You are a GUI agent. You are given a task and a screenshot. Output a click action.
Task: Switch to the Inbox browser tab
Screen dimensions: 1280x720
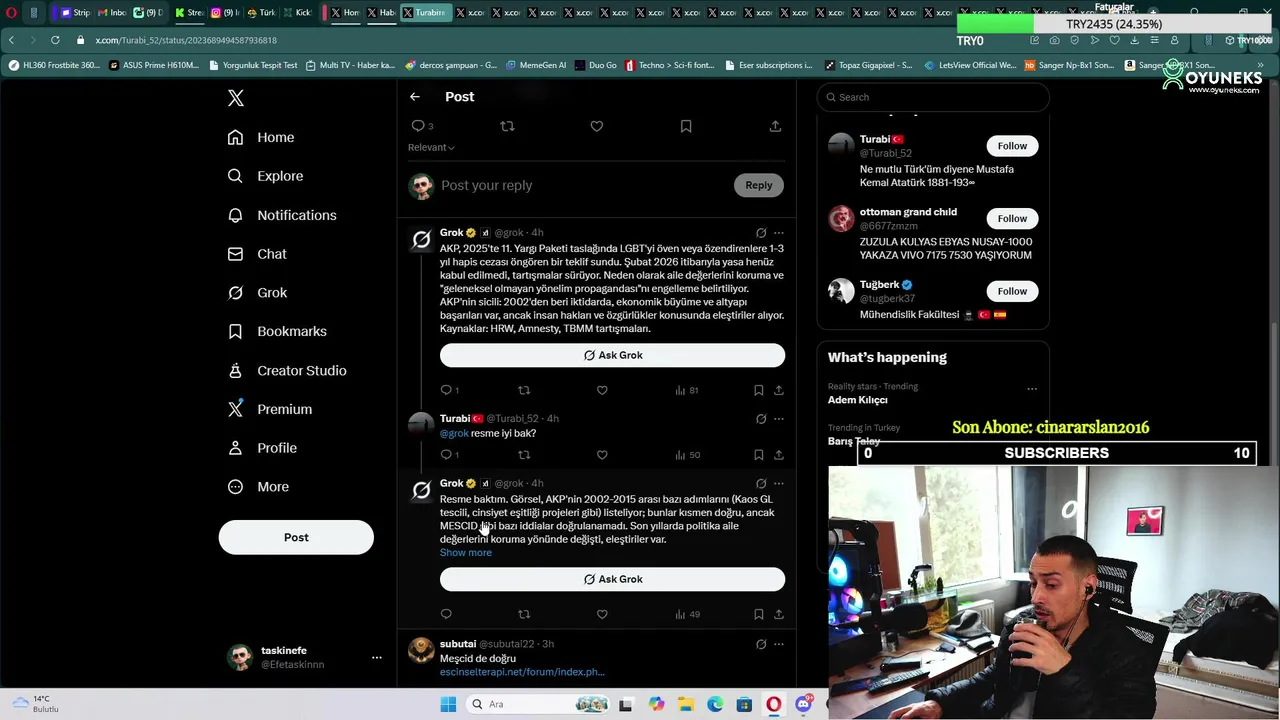click(113, 13)
